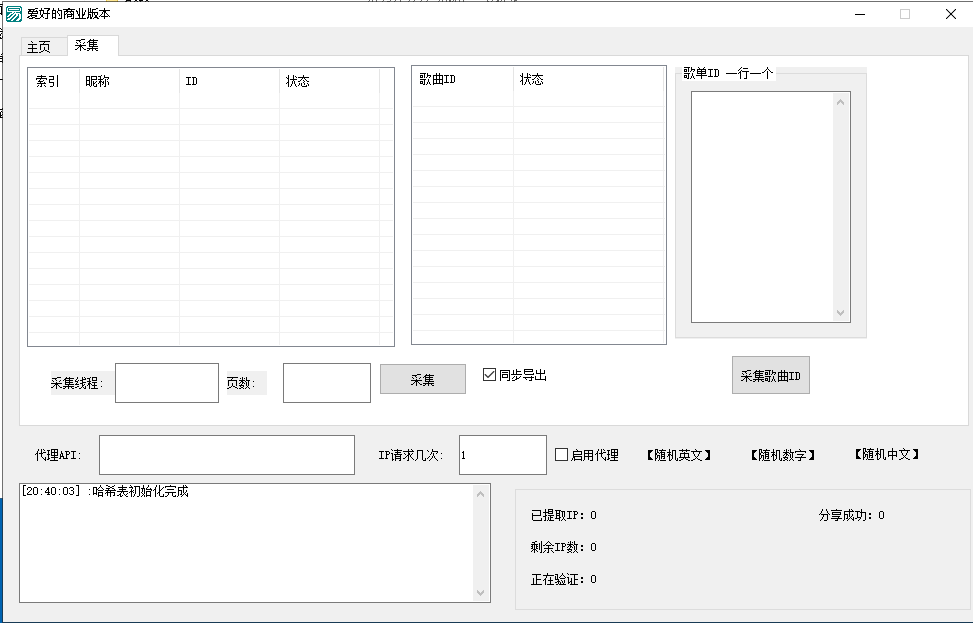This screenshot has height=623, width=973.
Task: Click the app icon in title bar
Action: pyautogui.click(x=14, y=14)
